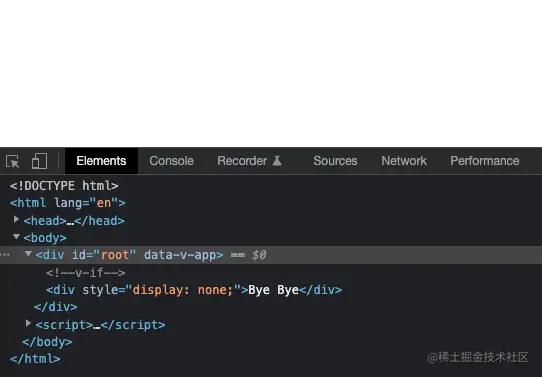This screenshot has height=377, width=542.
Task: Select the div id="root" data-v-app row
Action: point(271,255)
